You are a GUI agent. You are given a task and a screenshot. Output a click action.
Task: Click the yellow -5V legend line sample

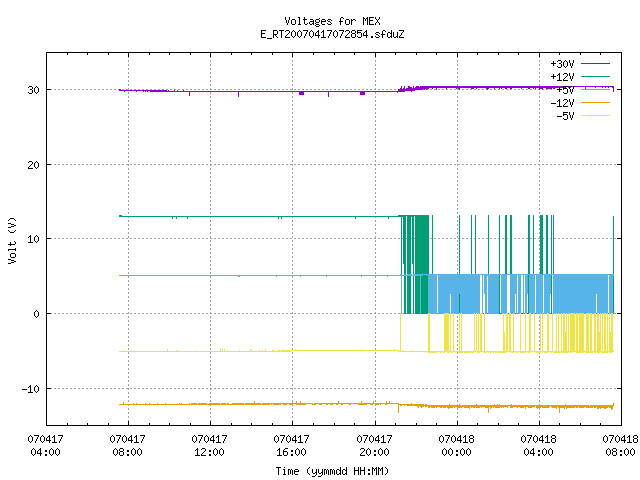pyautogui.click(x=595, y=116)
